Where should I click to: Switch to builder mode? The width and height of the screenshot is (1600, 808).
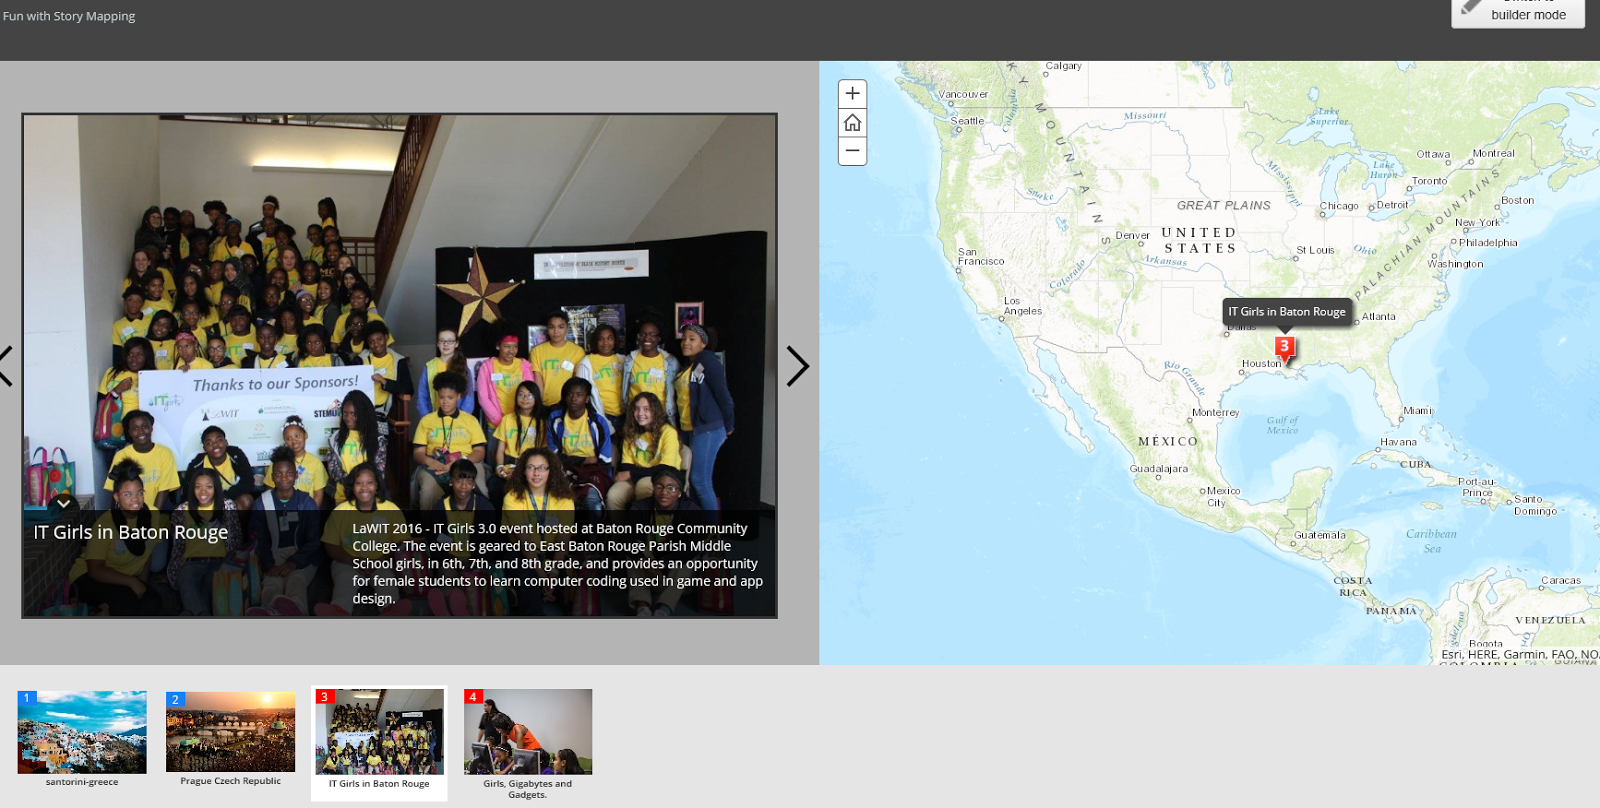click(x=1518, y=13)
